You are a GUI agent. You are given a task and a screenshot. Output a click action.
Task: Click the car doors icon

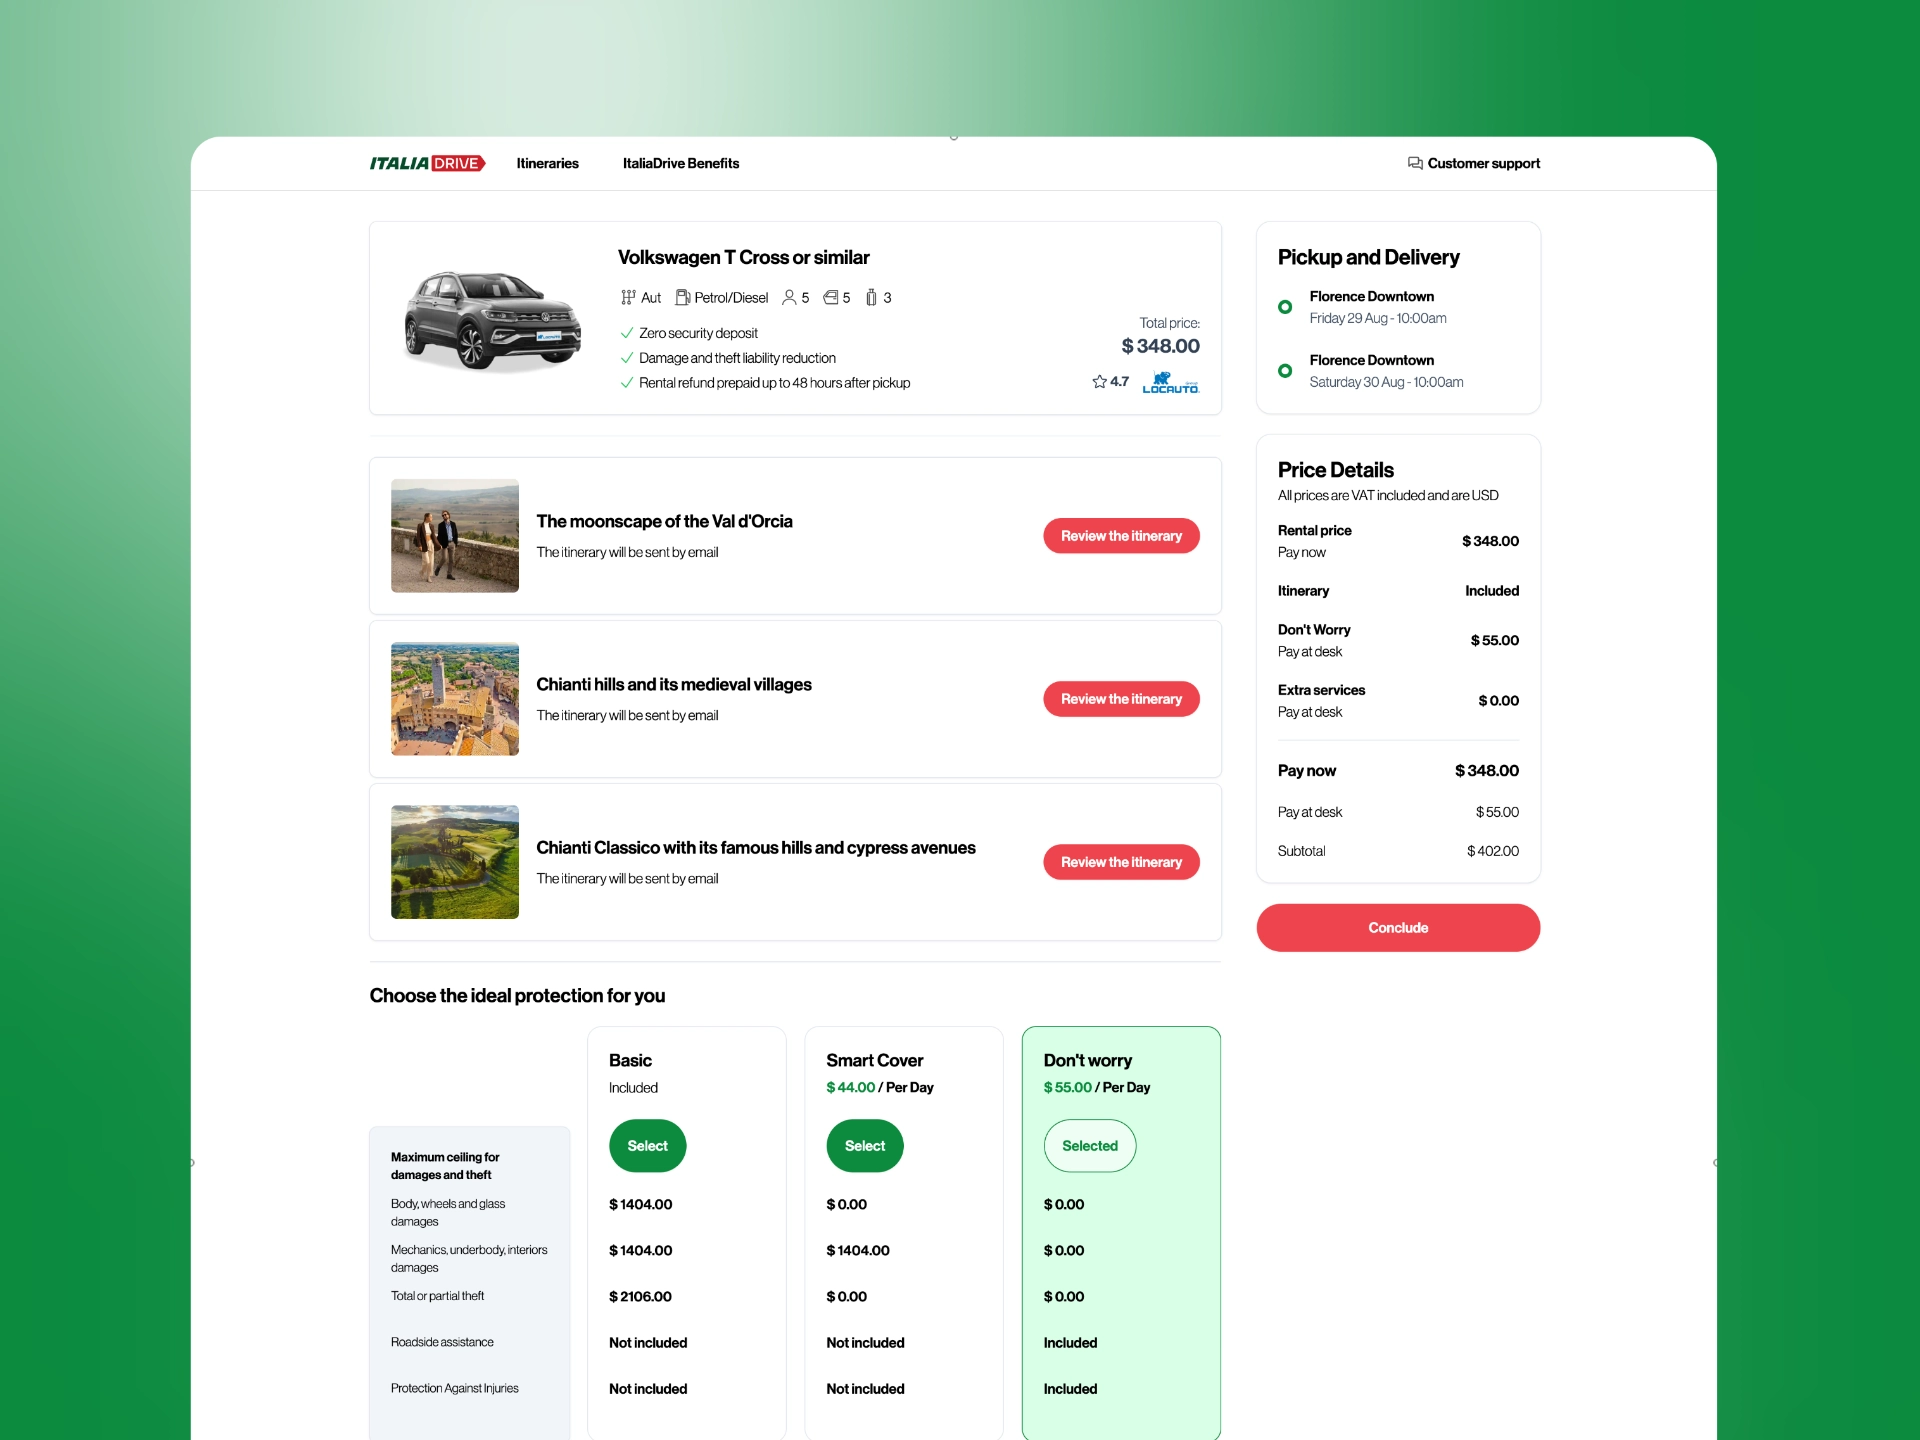coord(830,297)
